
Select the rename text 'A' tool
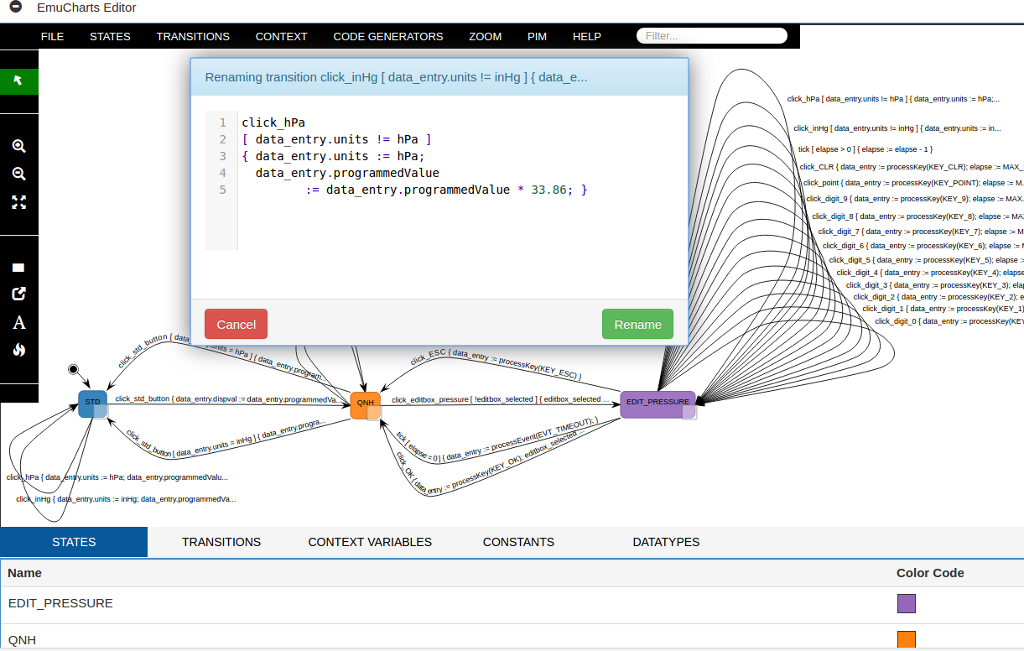click(x=19, y=323)
